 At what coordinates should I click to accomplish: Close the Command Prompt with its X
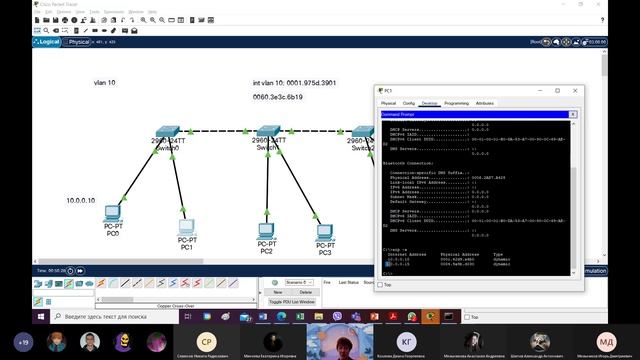pyautogui.click(x=573, y=114)
